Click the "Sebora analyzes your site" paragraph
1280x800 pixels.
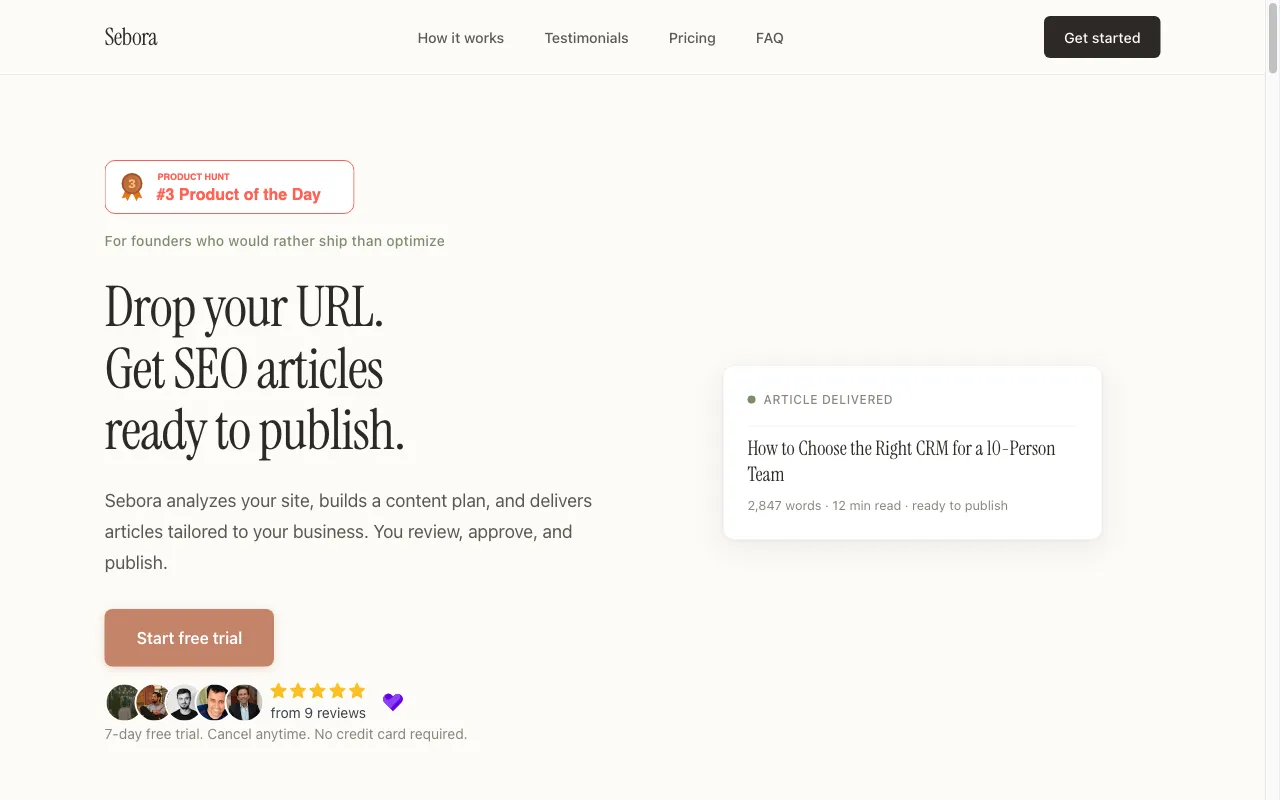click(x=348, y=532)
